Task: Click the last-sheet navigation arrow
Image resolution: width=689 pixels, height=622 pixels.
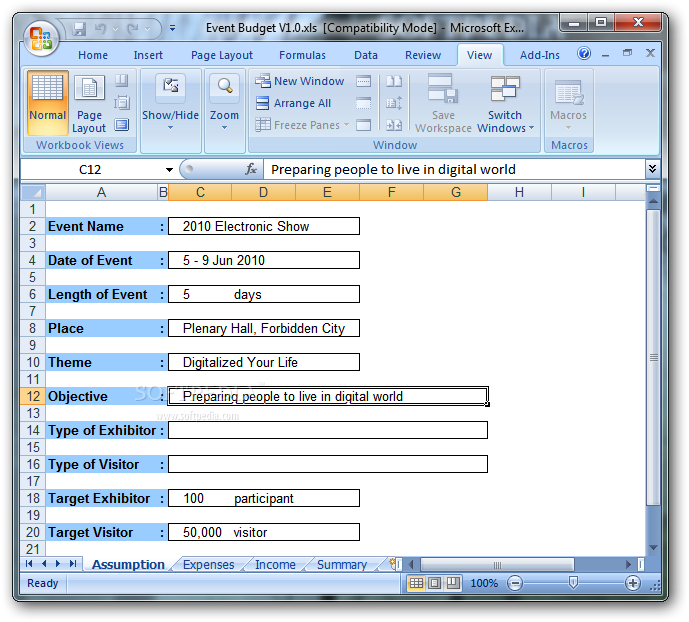Action: pyautogui.click(x=73, y=564)
